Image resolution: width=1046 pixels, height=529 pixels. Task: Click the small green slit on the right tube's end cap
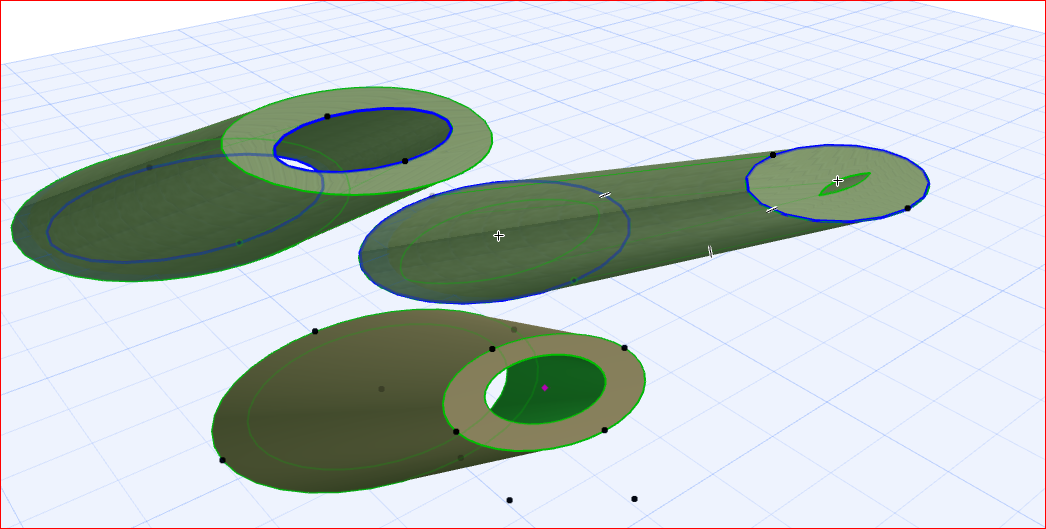(844, 184)
